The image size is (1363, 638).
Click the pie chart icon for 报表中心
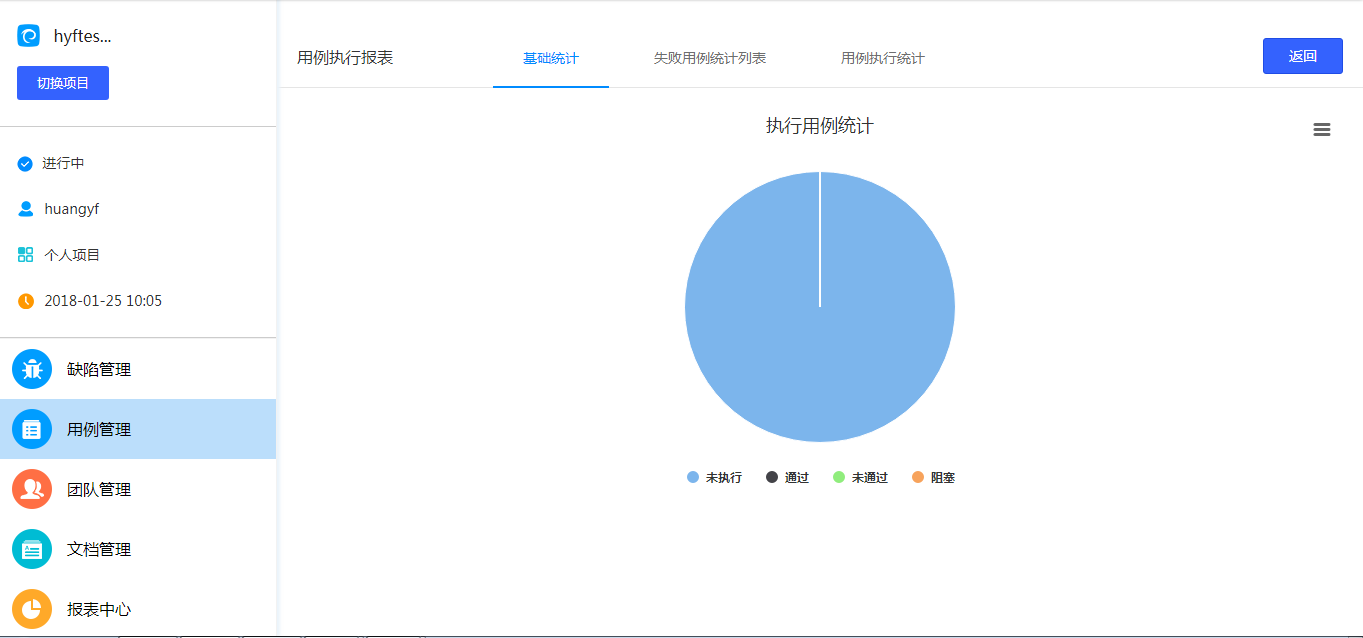(32, 609)
